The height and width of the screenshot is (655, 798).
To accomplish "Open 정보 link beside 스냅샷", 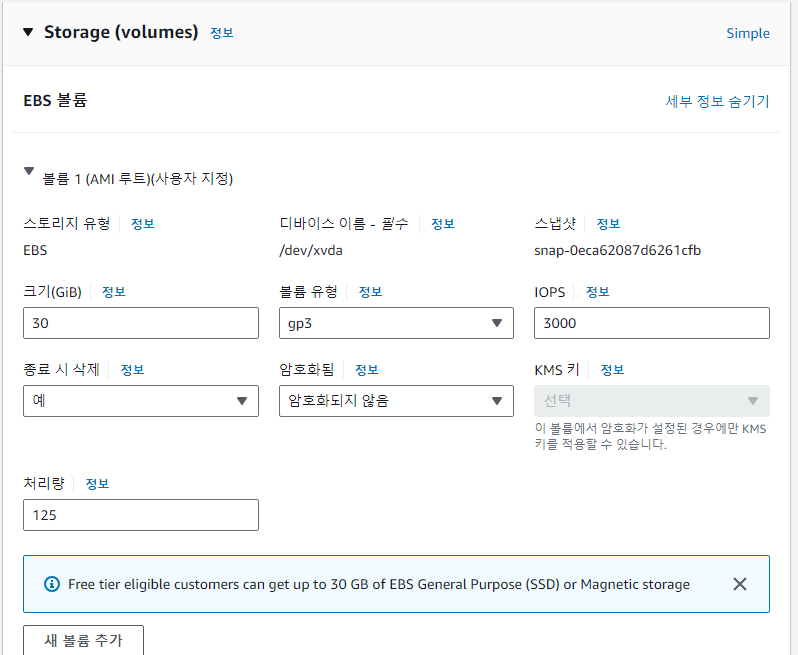I will (608, 224).
